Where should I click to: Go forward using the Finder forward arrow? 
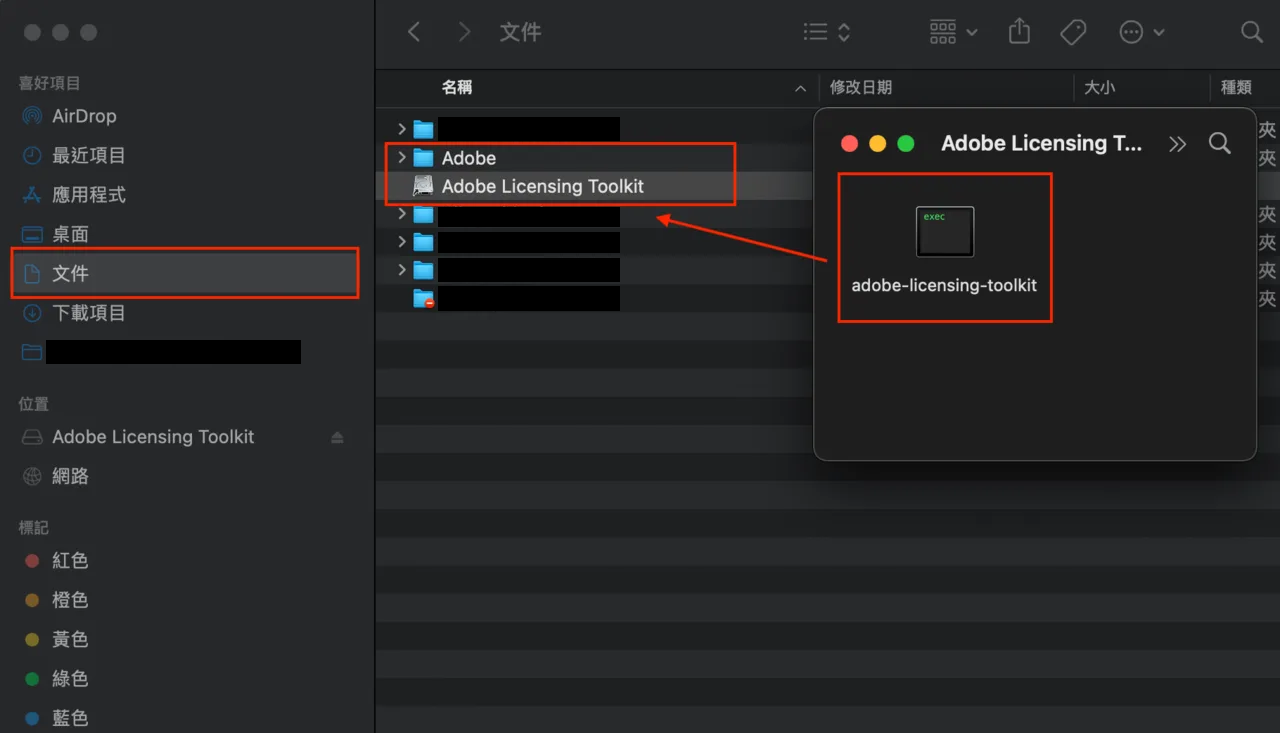(x=464, y=32)
